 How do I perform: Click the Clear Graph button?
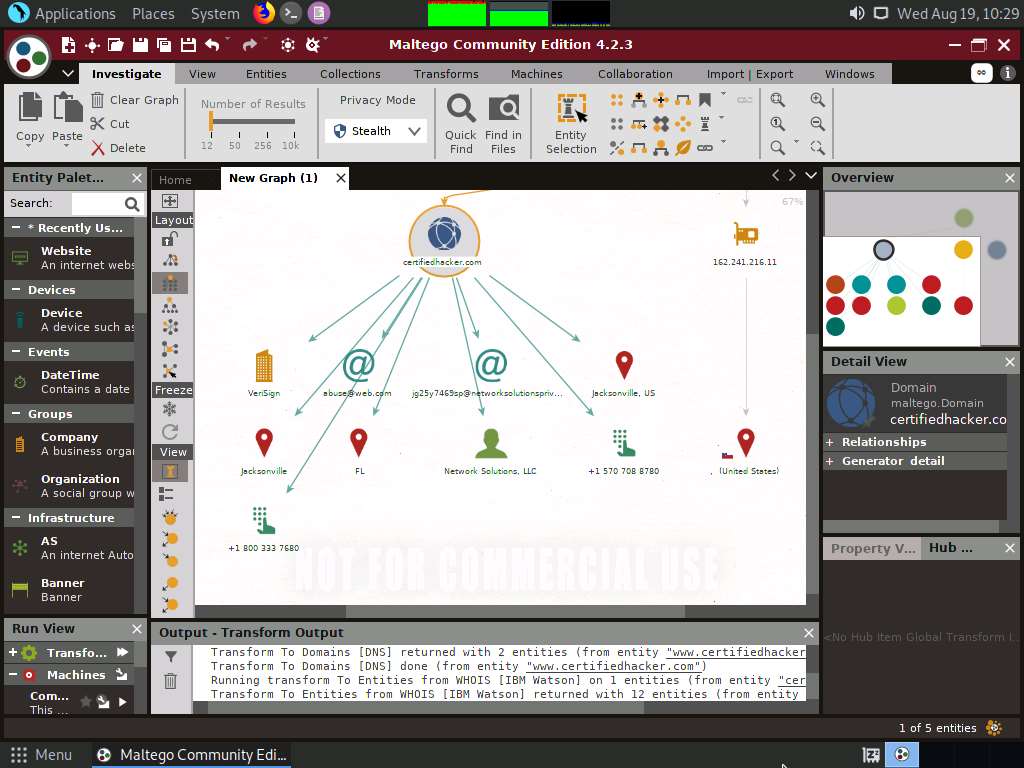point(135,100)
